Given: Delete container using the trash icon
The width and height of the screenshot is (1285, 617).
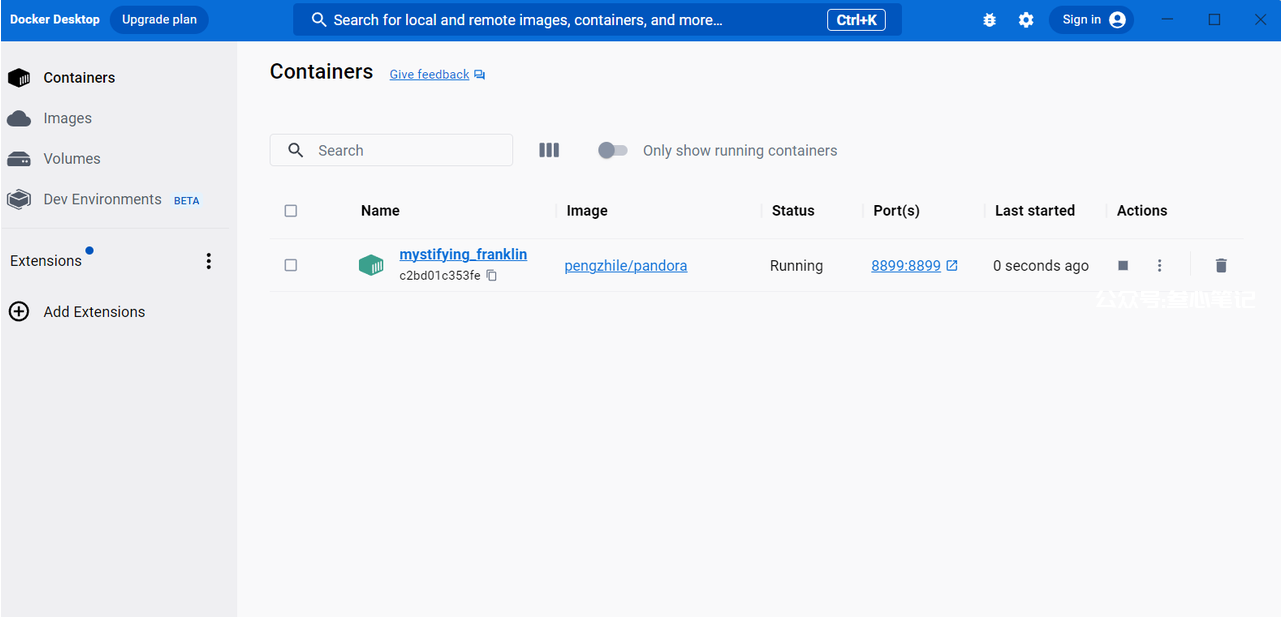Looking at the screenshot, I should tap(1220, 266).
